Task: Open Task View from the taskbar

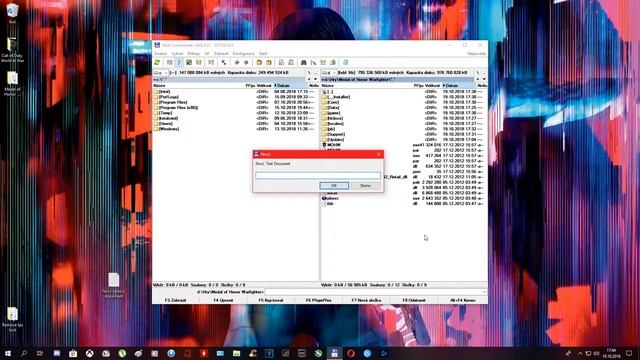Action: pos(40,353)
